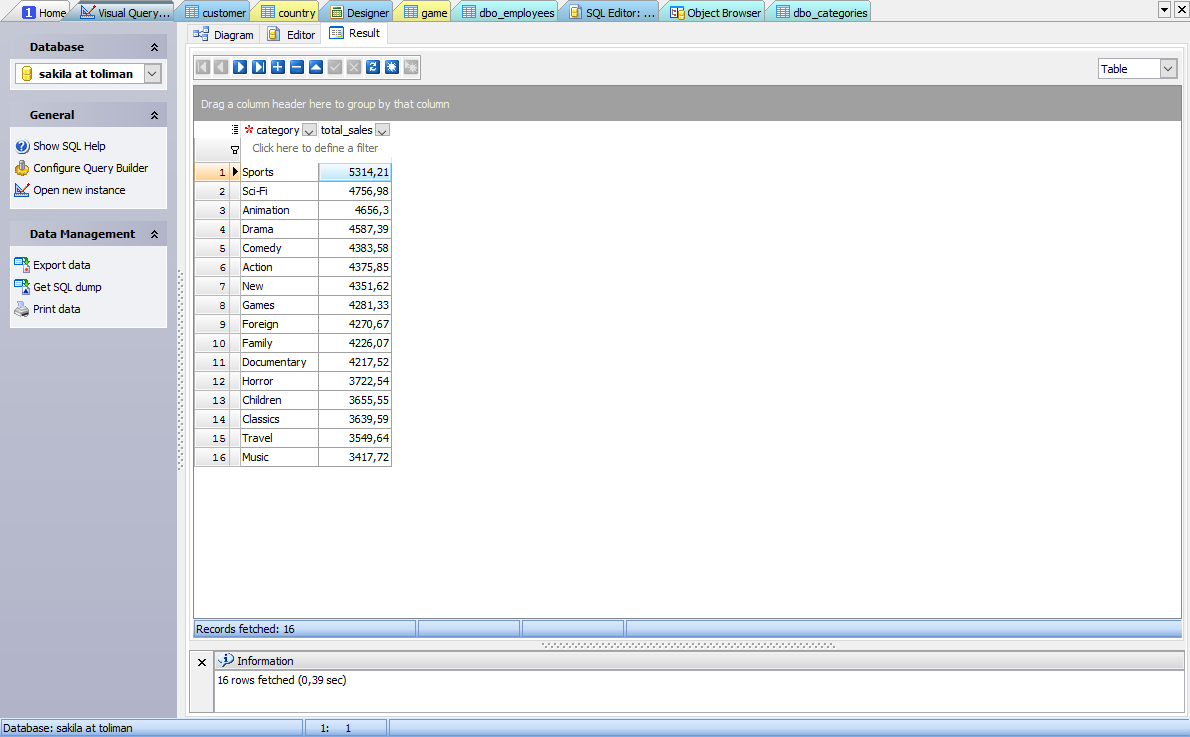Open the category column filter dropdown
1190x737 pixels.
[x=309, y=130]
